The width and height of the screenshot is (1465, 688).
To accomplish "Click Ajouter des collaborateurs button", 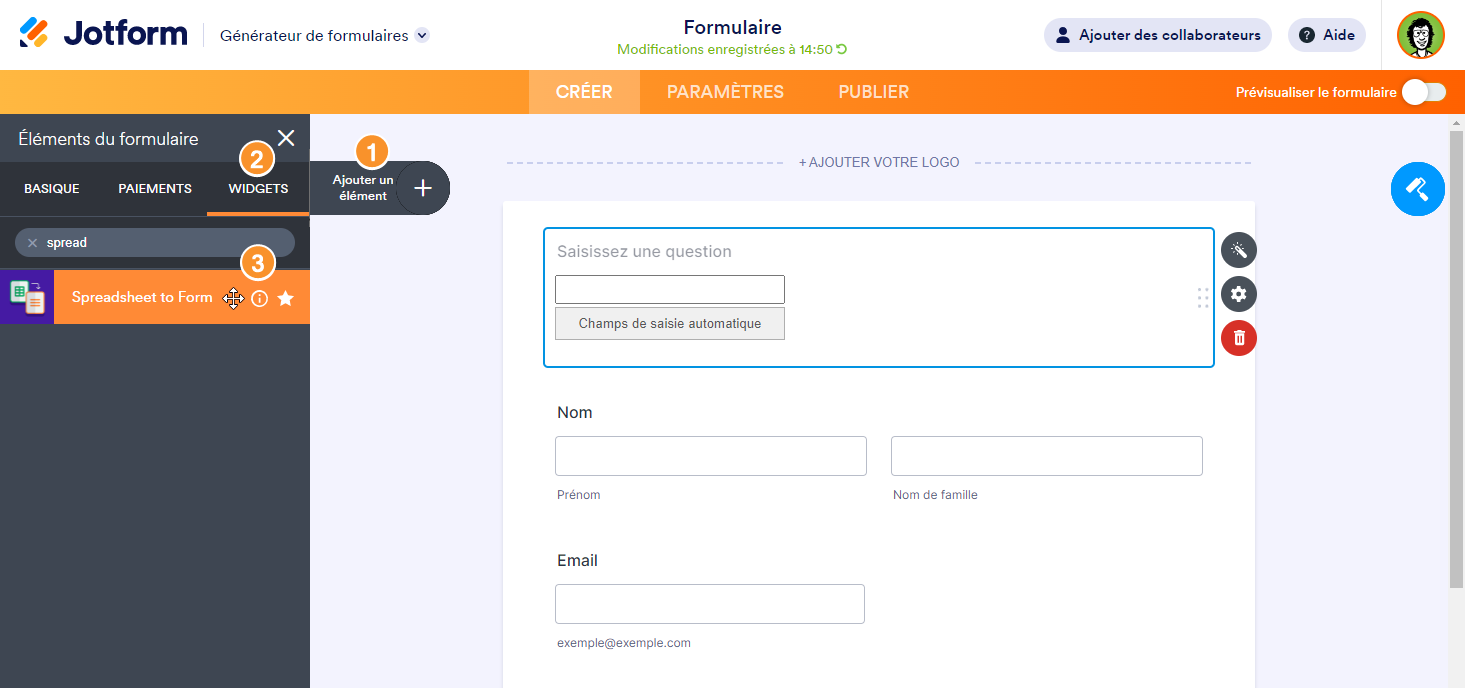I will point(1157,35).
